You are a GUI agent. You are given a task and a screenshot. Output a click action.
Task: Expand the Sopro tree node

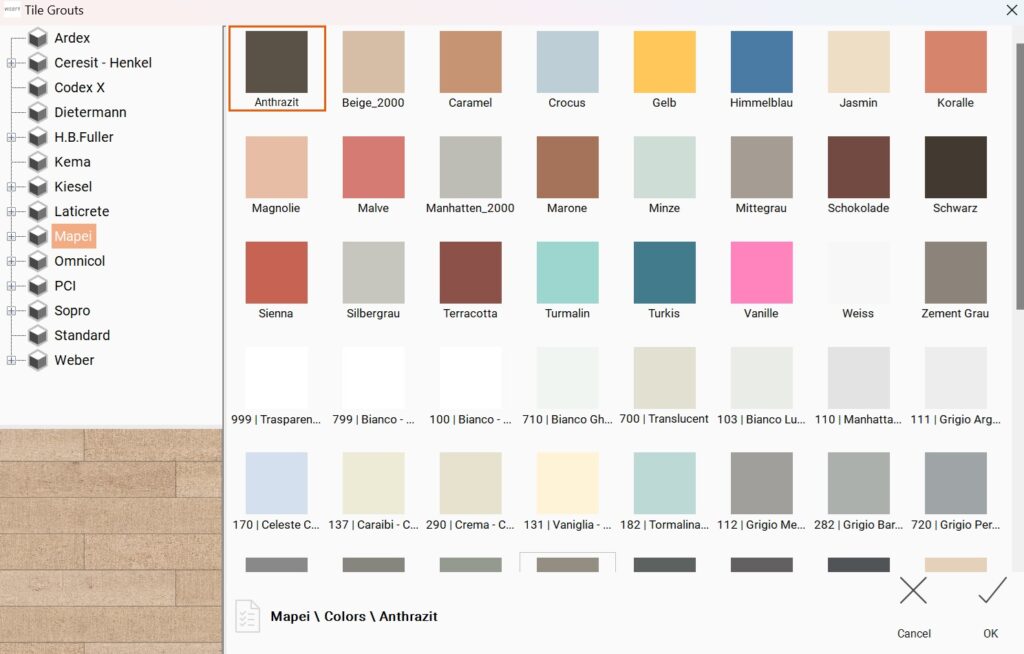point(11,310)
